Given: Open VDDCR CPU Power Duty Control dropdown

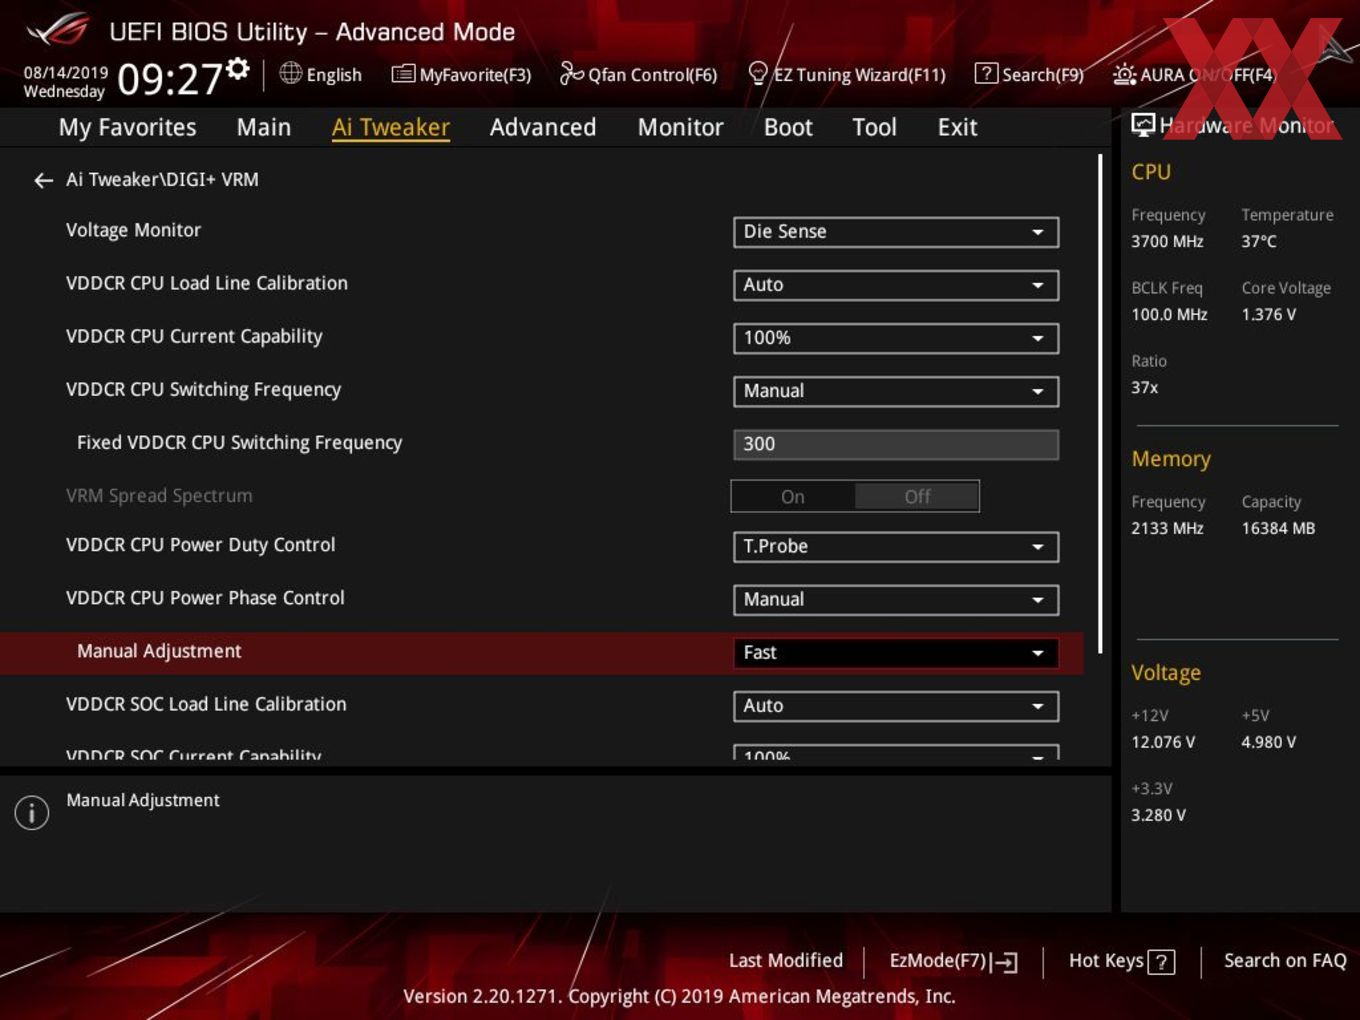Looking at the screenshot, I should click(895, 547).
